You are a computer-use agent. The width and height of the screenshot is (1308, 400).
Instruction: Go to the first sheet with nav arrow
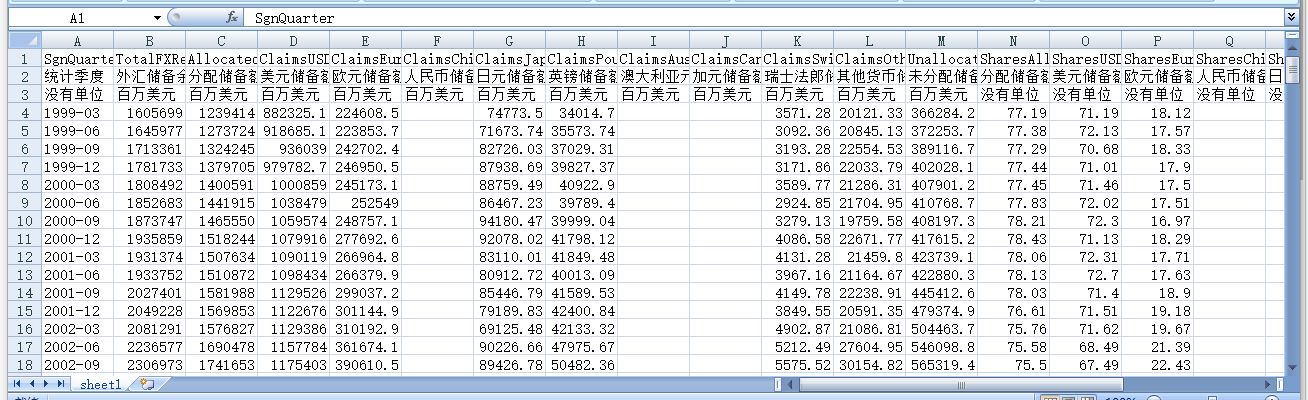[17, 384]
